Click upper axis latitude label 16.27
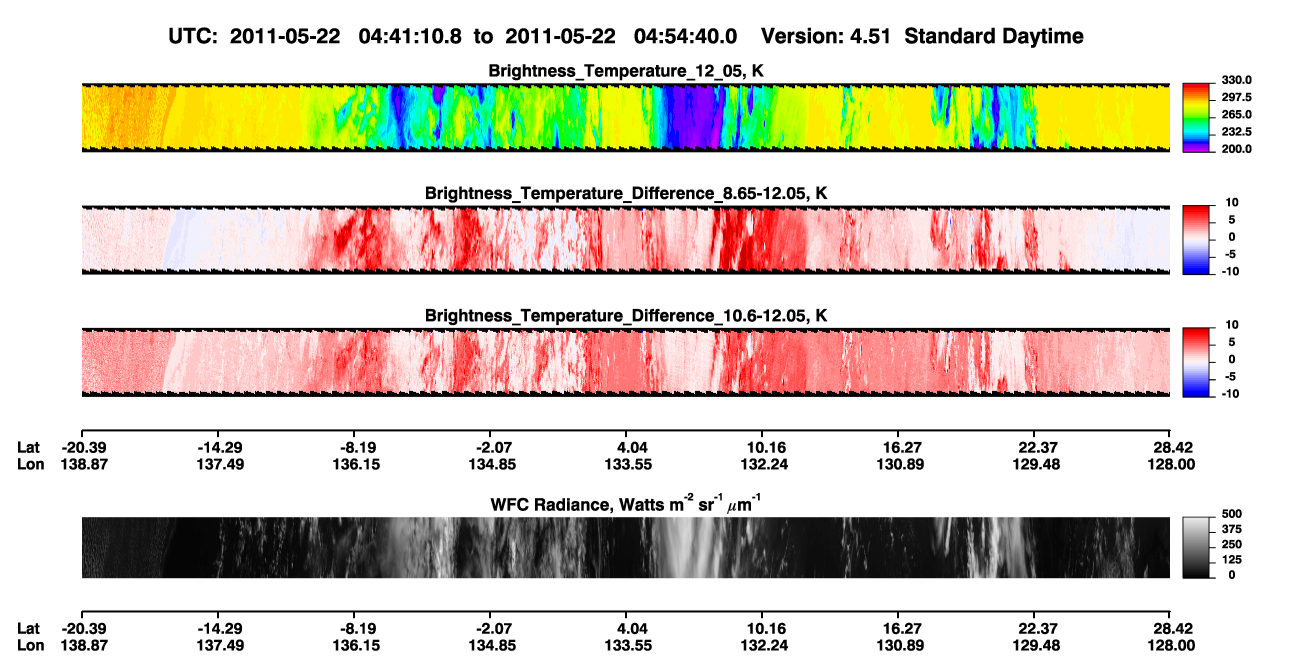Image resolution: width=1300 pixels, height=667 pixels. pos(900,447)
